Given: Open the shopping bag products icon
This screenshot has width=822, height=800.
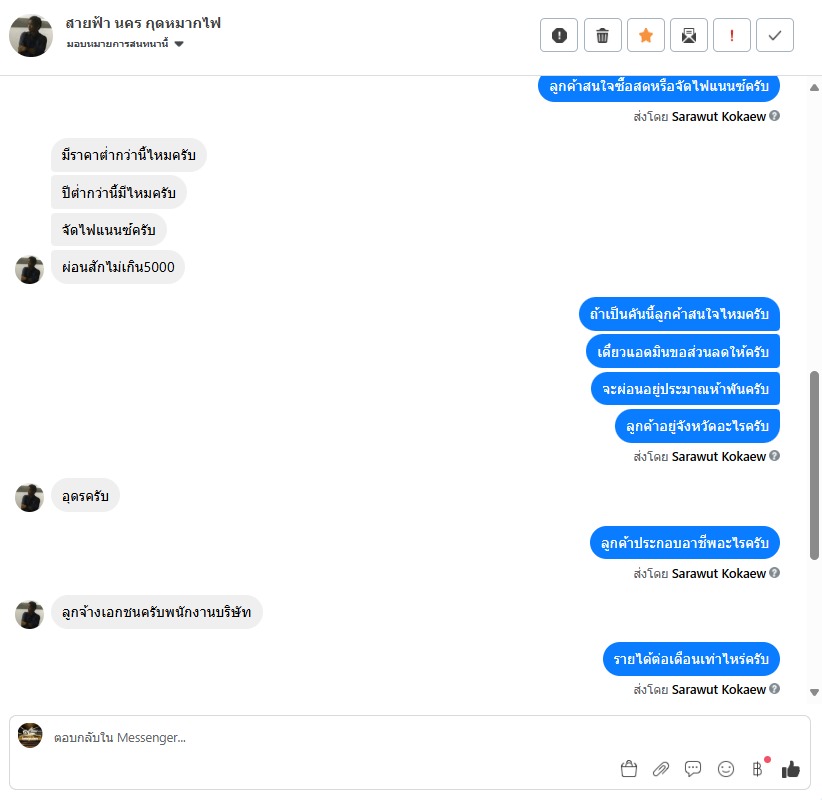Looking at the screenshot, I should (629, 769).
